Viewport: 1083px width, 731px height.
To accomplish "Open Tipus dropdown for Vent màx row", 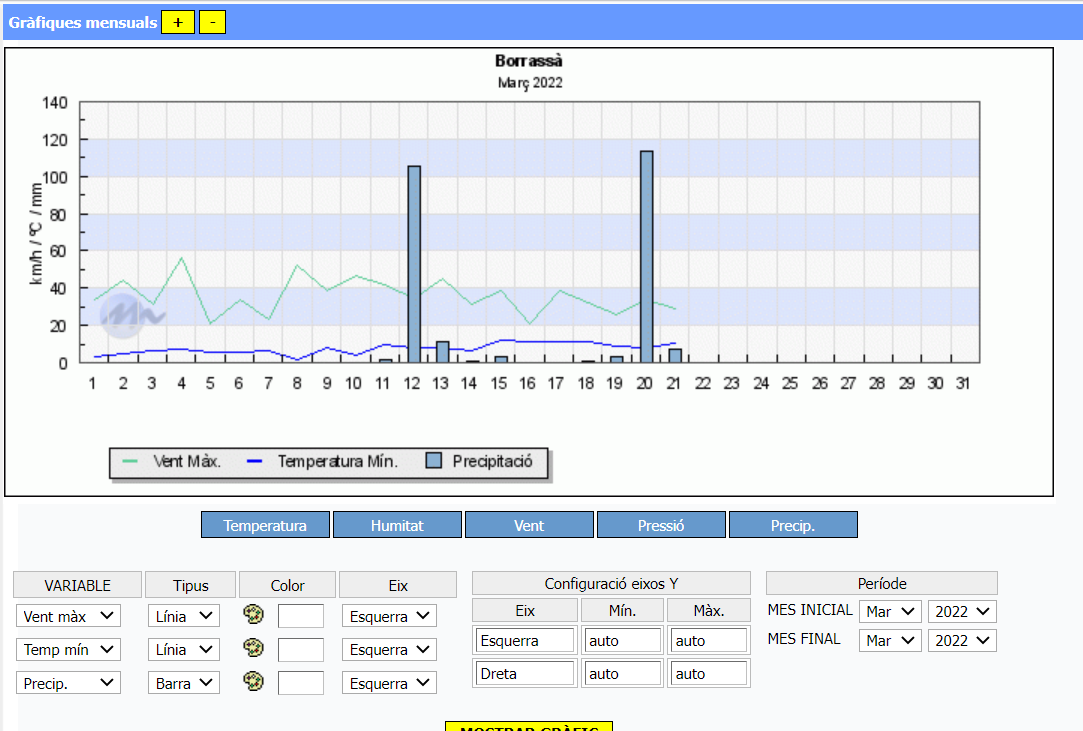I will click(184, 616).
